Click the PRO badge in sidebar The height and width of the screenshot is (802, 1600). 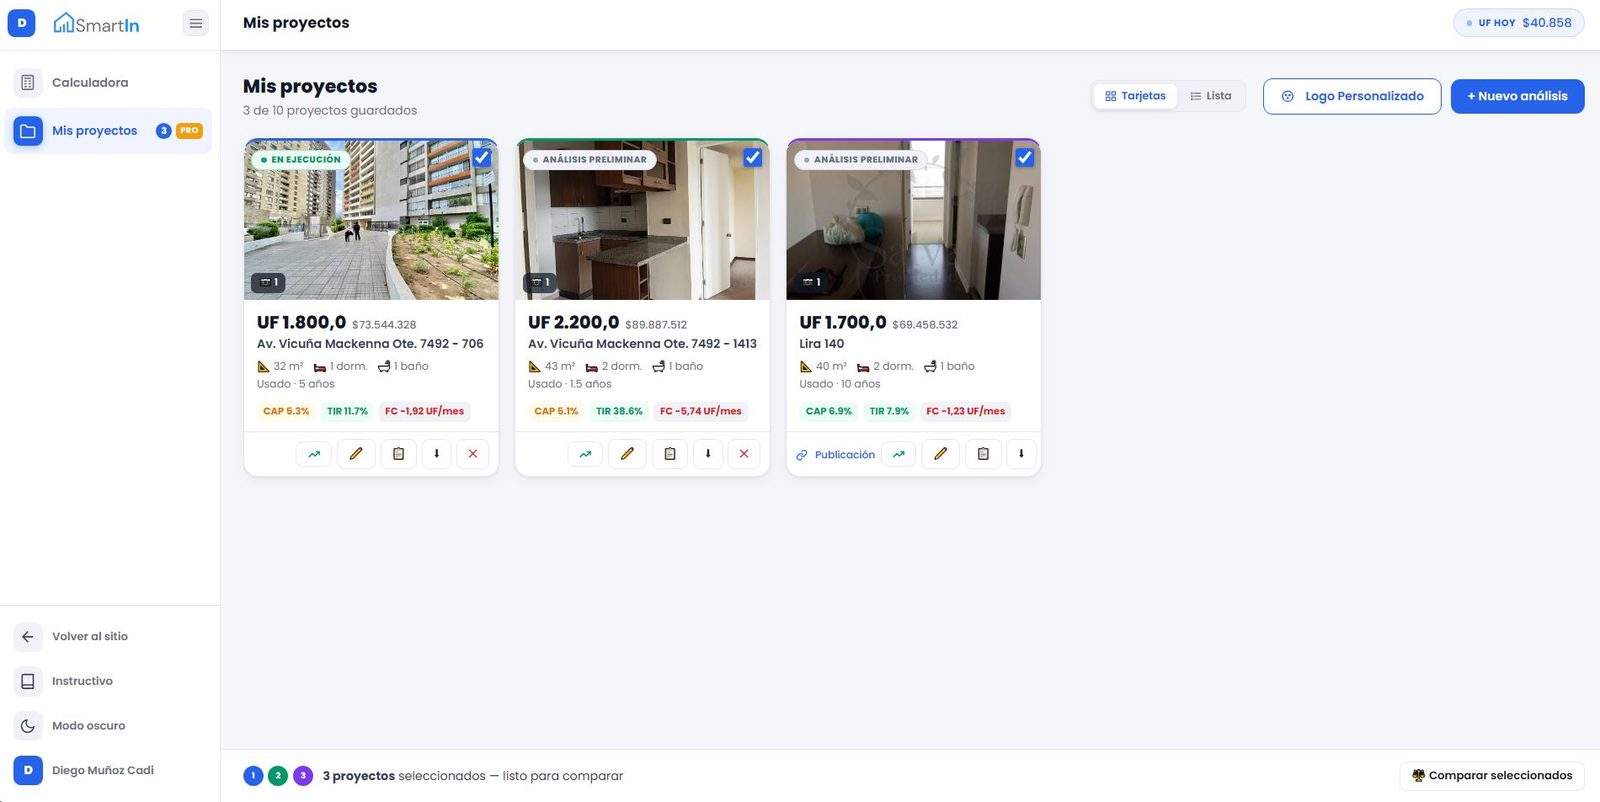pos(189,131)
